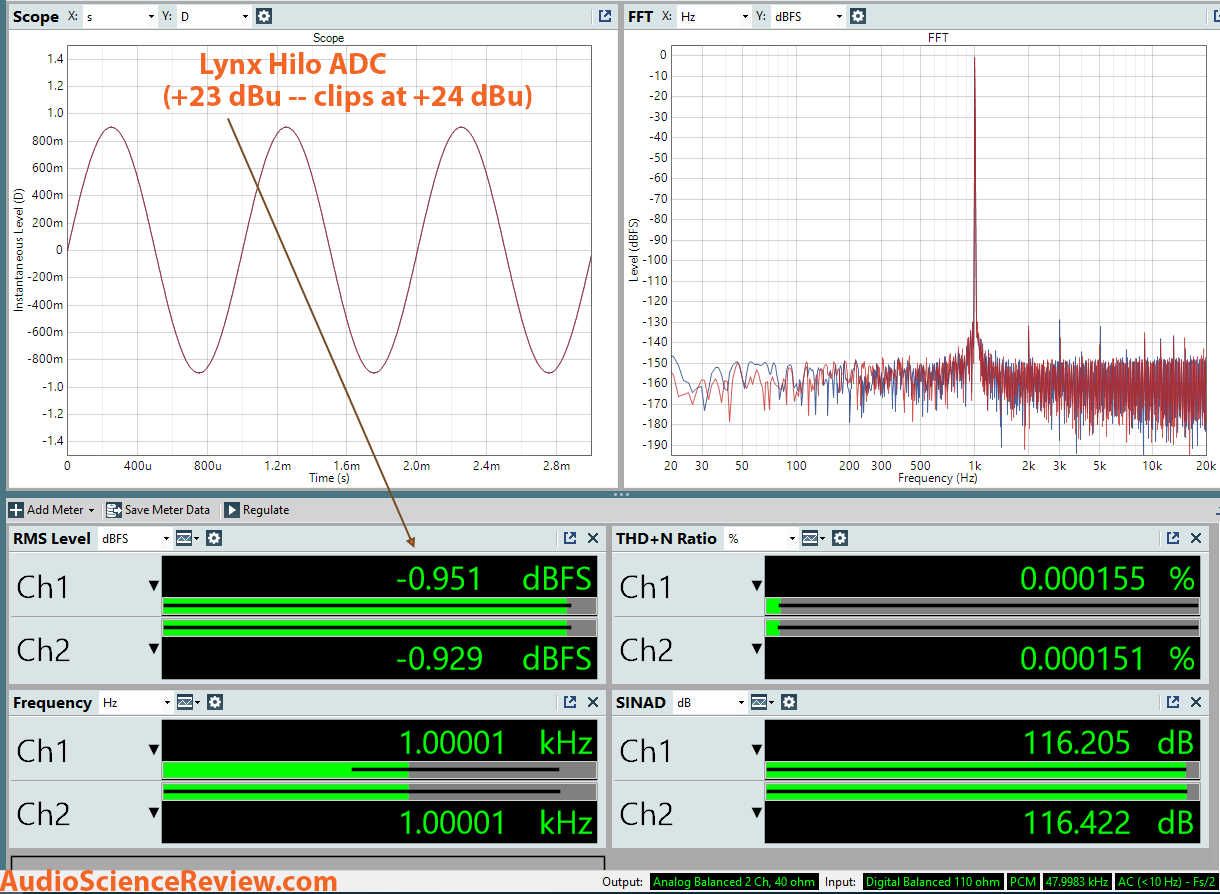Open Scope Y axis unit dropdown
This screenshot has height=894, width=1220.
click(214, 16)
